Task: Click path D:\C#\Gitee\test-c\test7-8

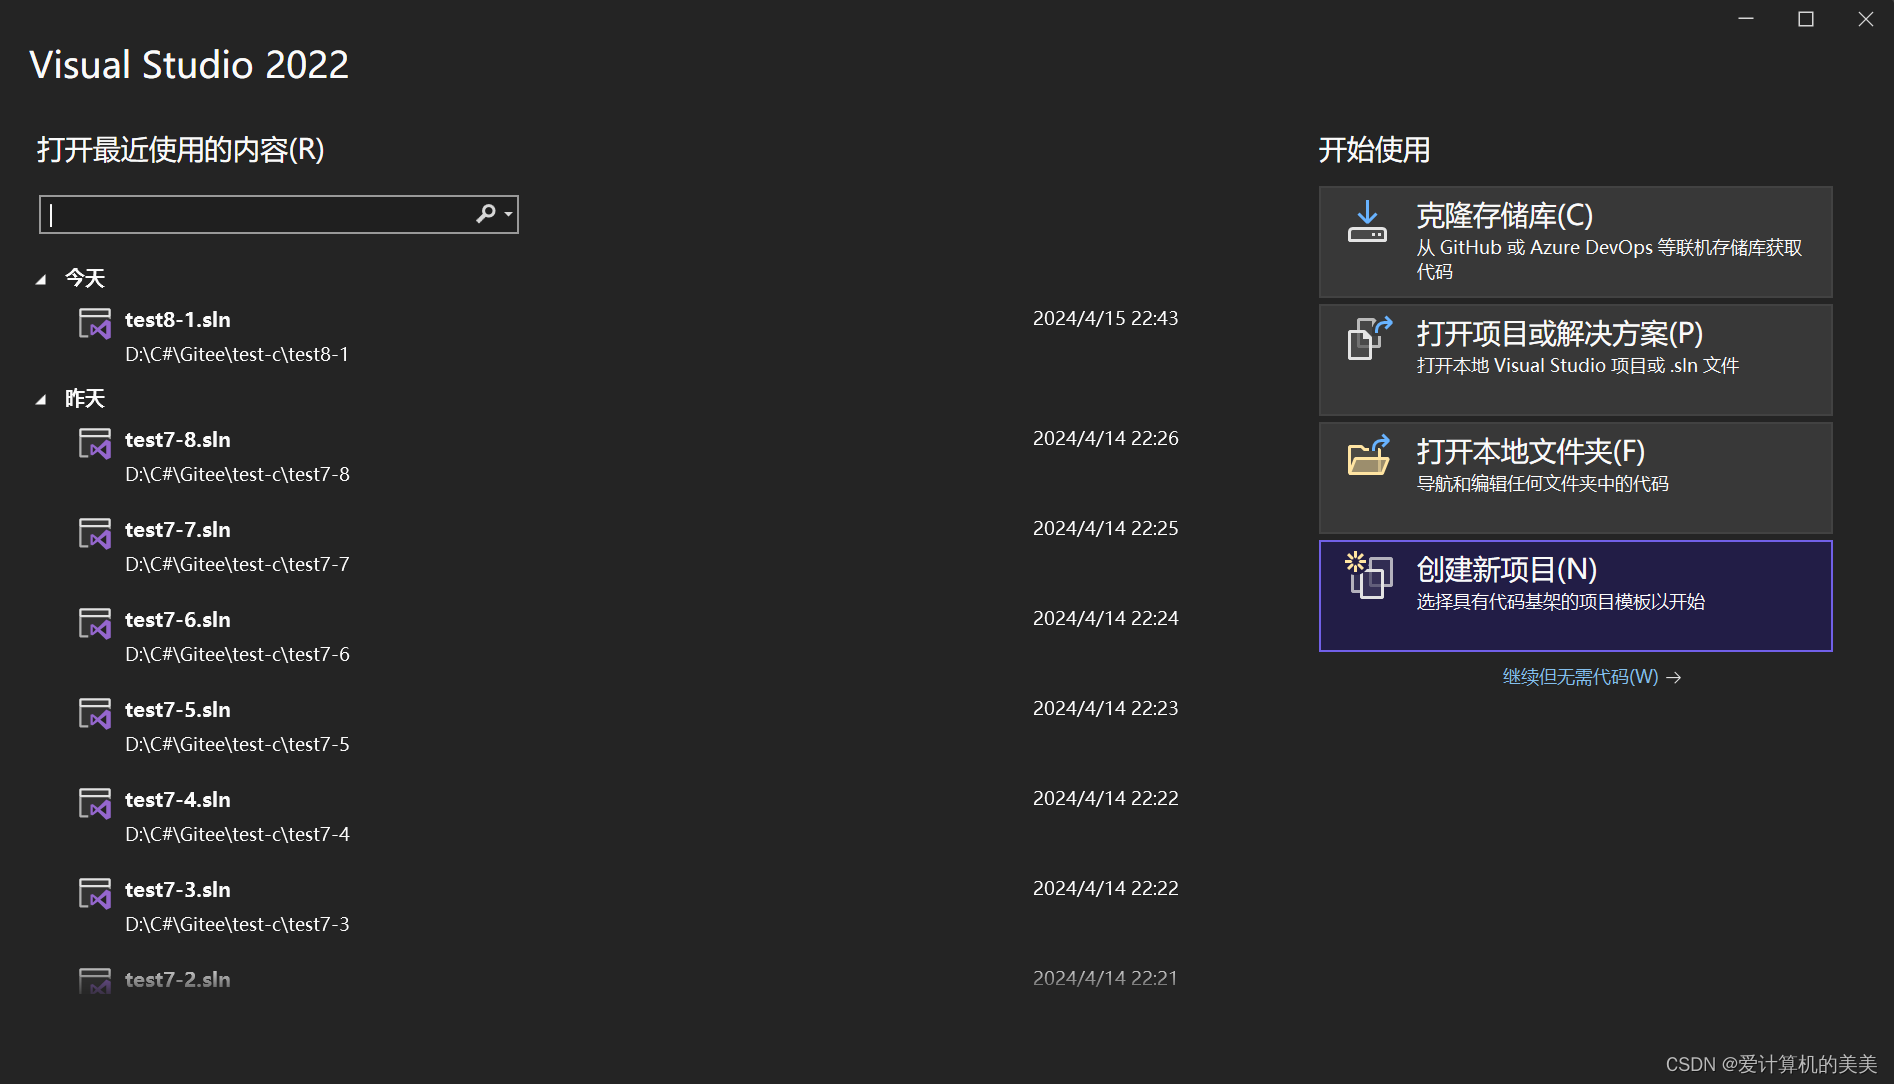Action: tap(237, 474)
